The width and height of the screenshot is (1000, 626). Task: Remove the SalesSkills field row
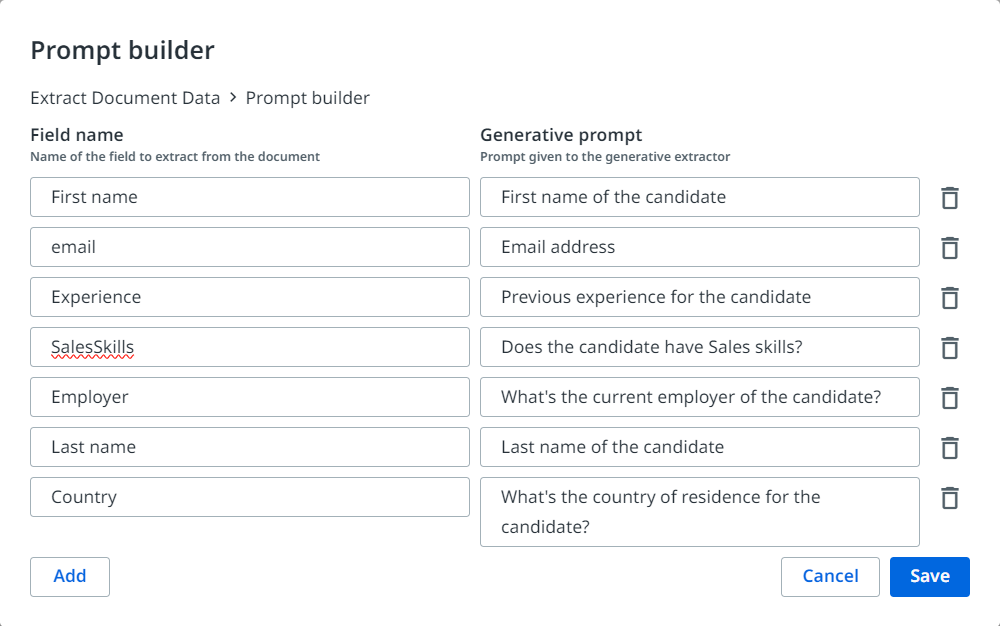pos(950,348)
